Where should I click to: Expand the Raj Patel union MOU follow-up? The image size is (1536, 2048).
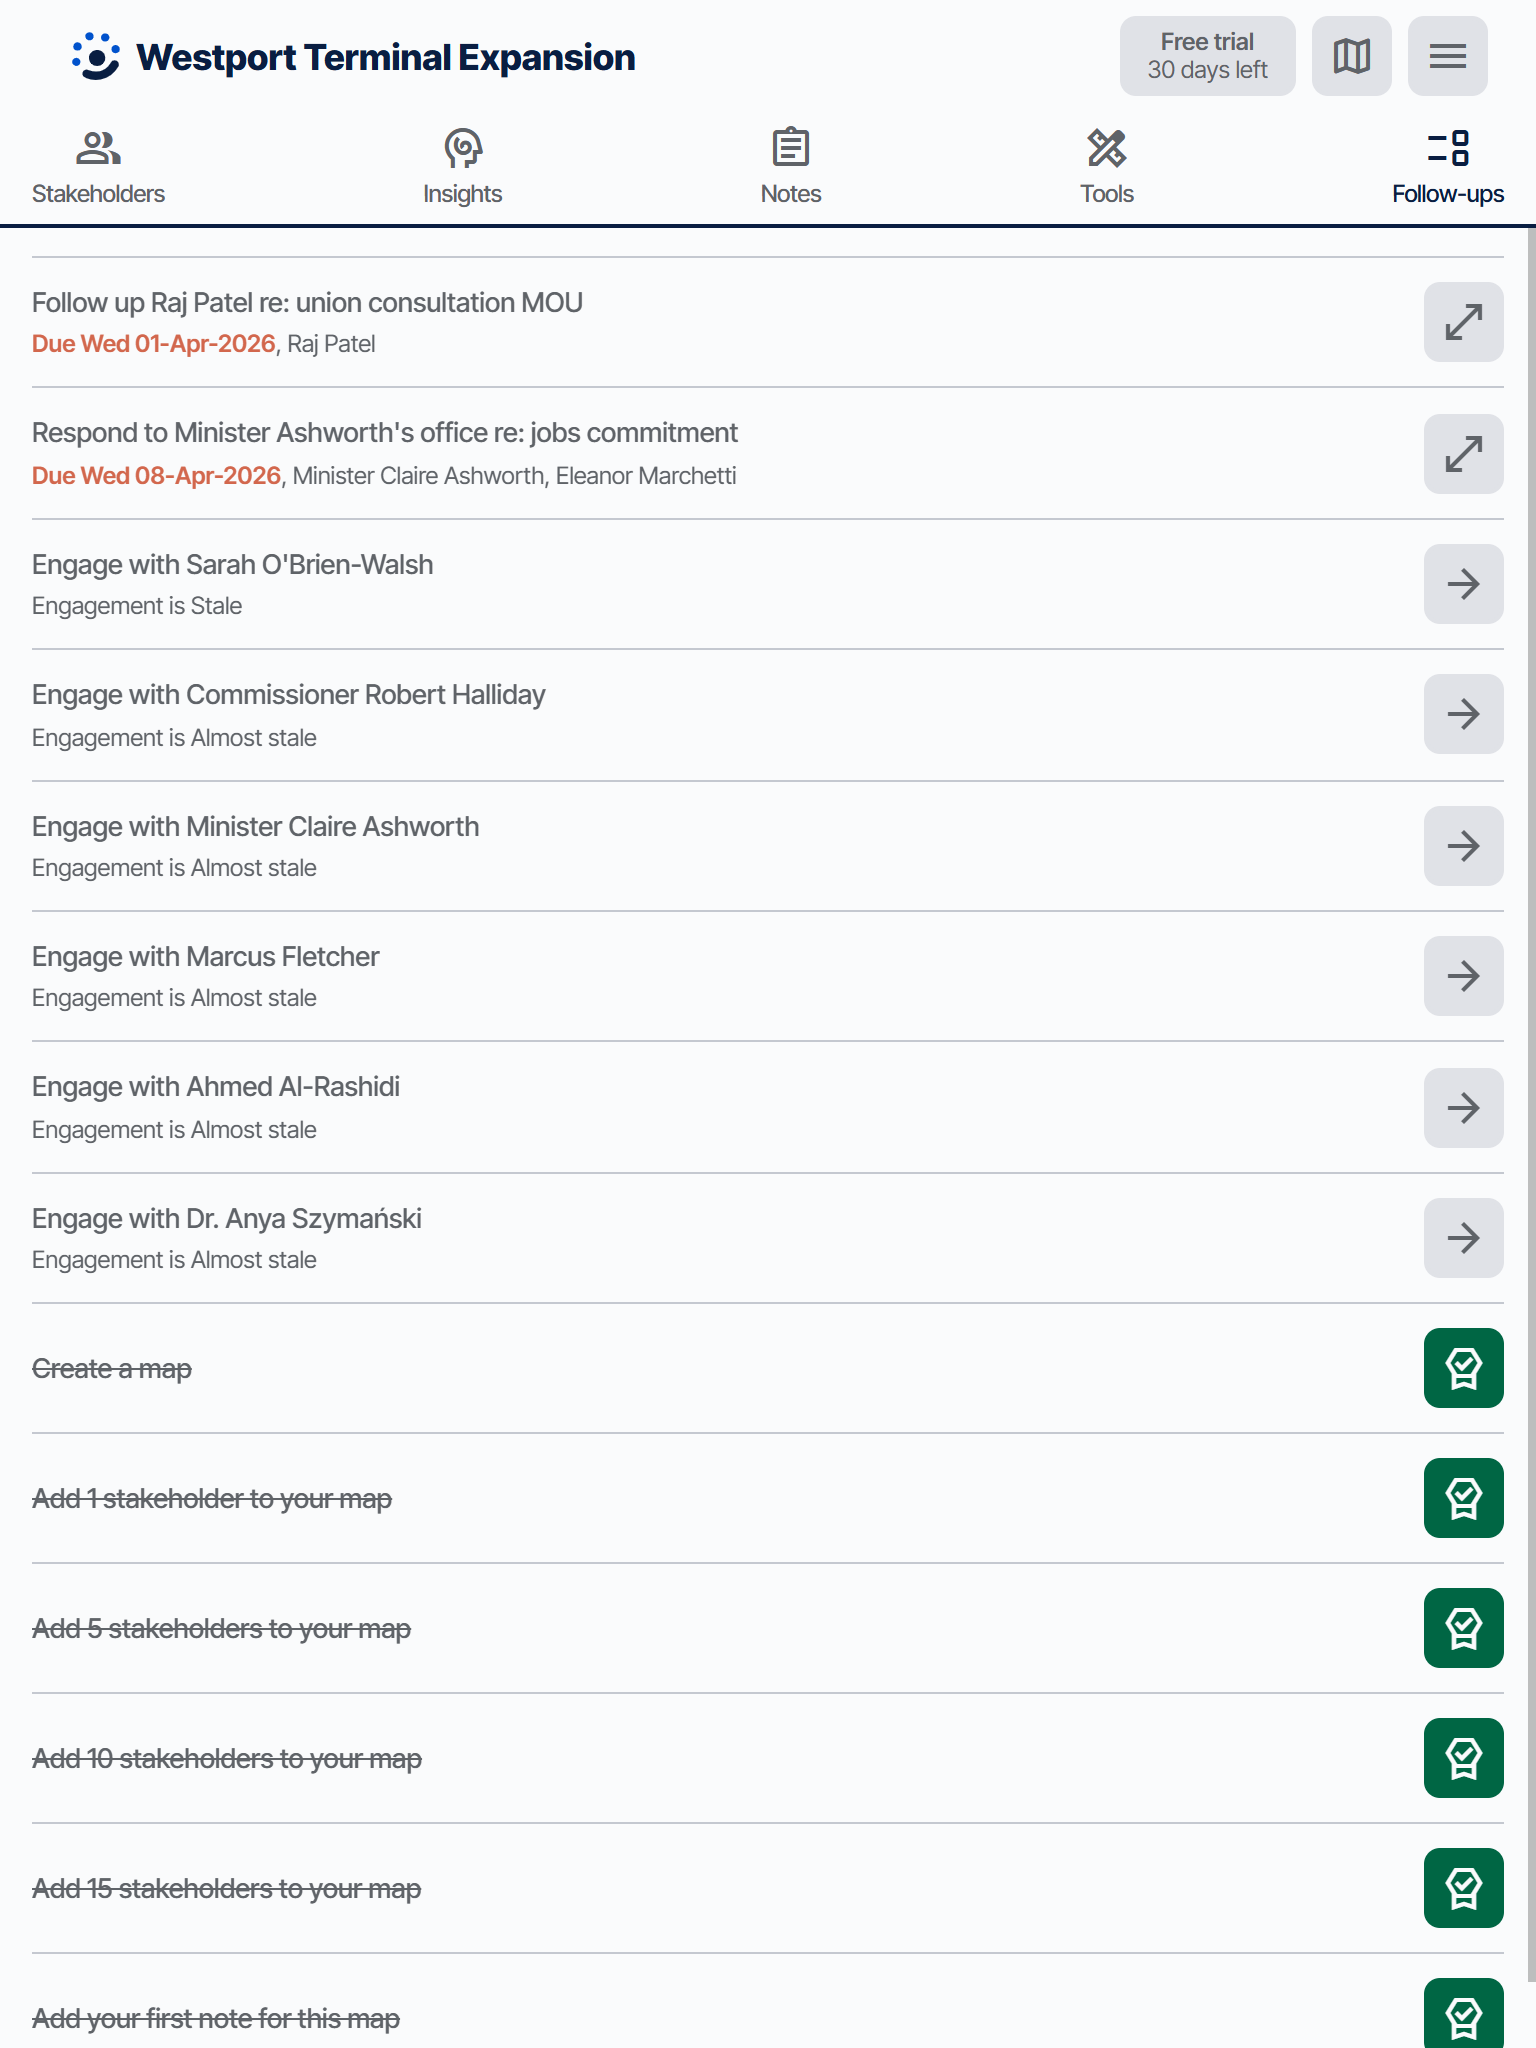click(x=1462, y=322)
